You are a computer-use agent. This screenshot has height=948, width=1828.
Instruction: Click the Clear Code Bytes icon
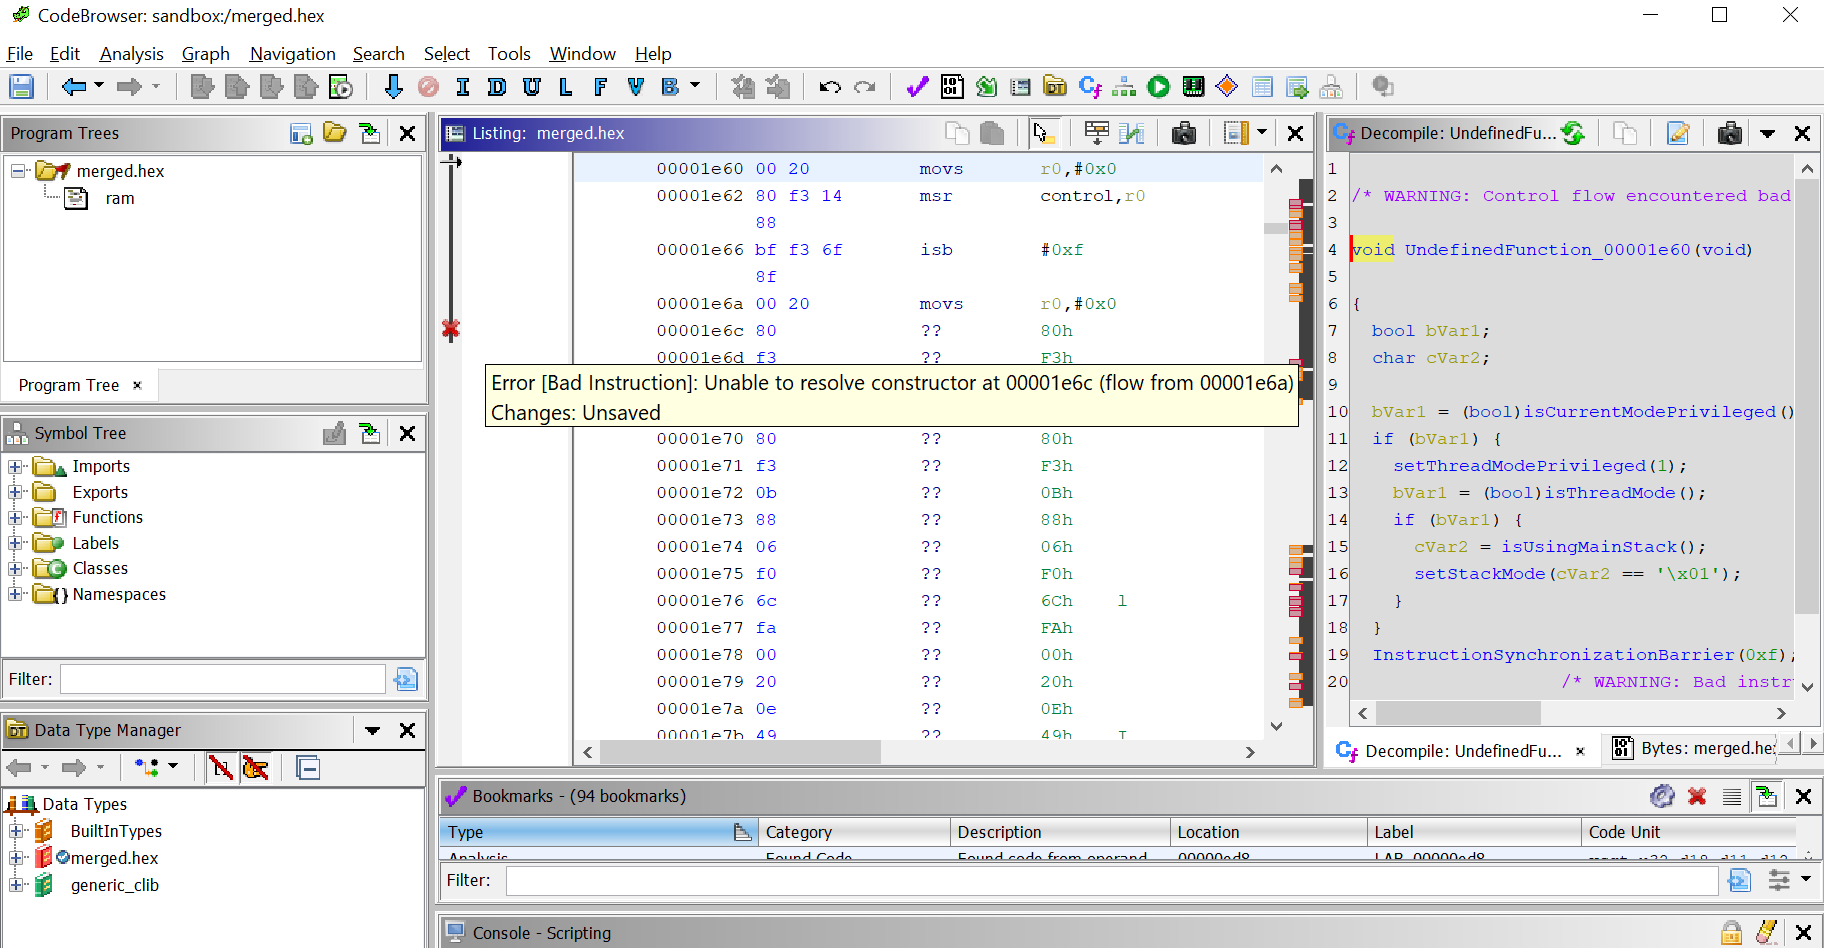pos(428,87)
